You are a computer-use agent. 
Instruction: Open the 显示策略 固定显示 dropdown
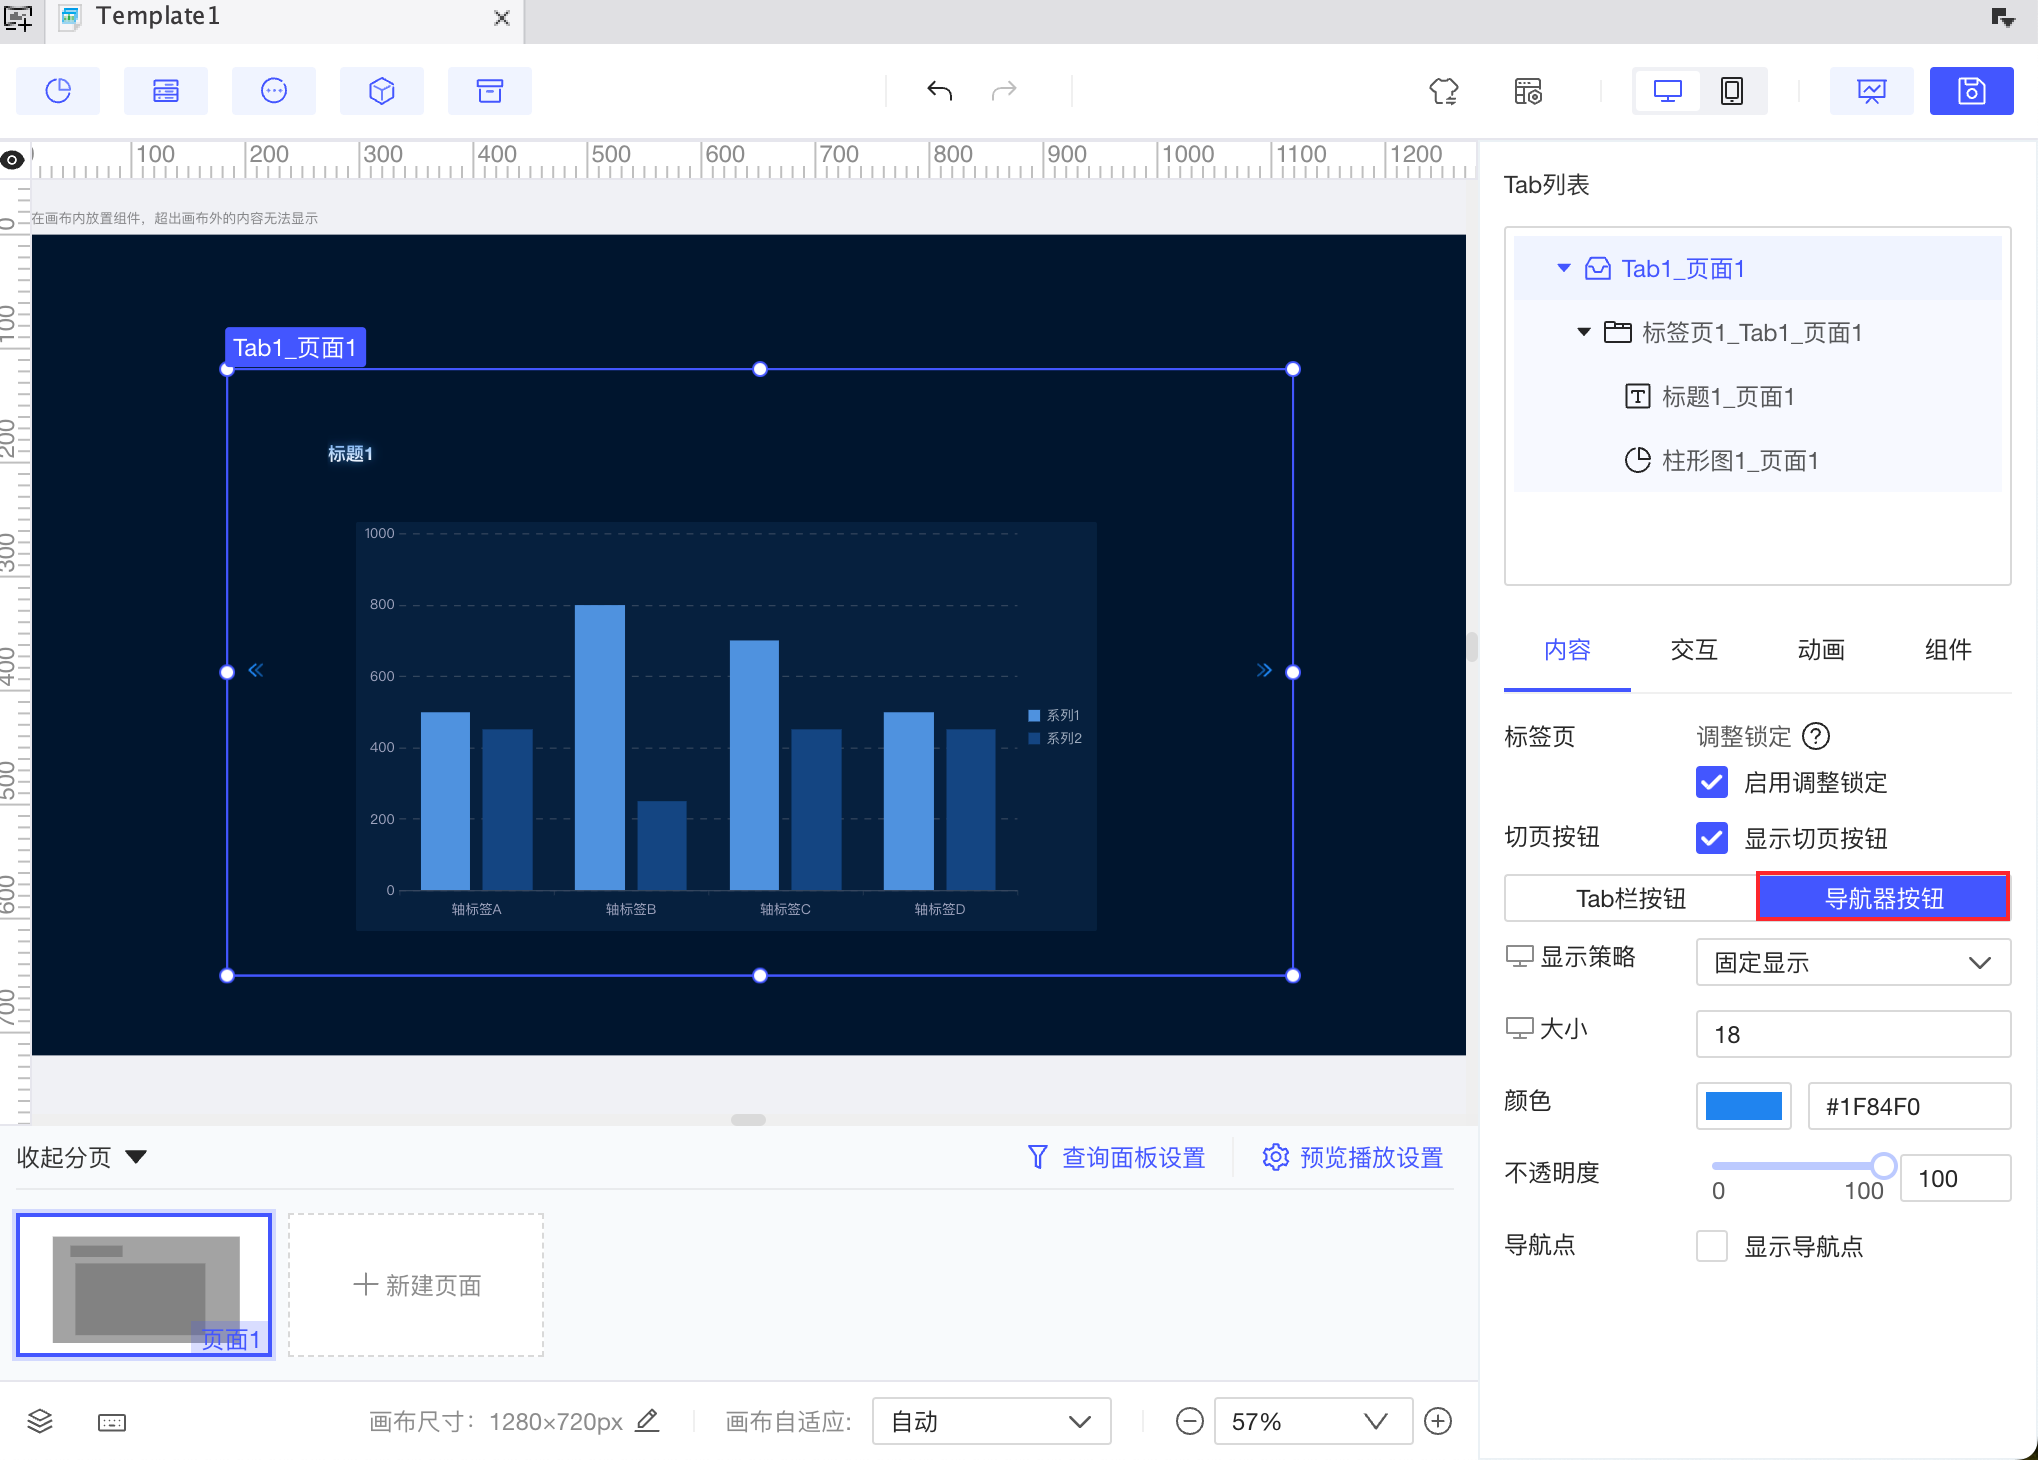pyautogui.click(x=1853, y=962)
